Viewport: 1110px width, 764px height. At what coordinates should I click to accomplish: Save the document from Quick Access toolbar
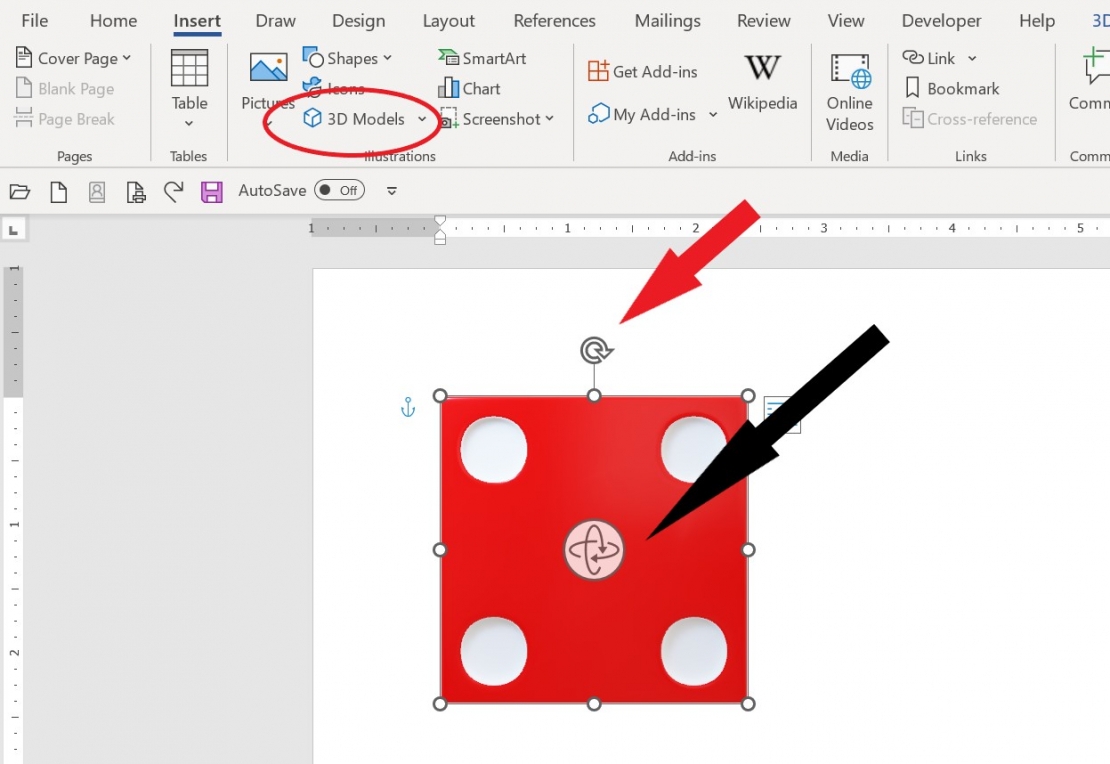[211, 190]
